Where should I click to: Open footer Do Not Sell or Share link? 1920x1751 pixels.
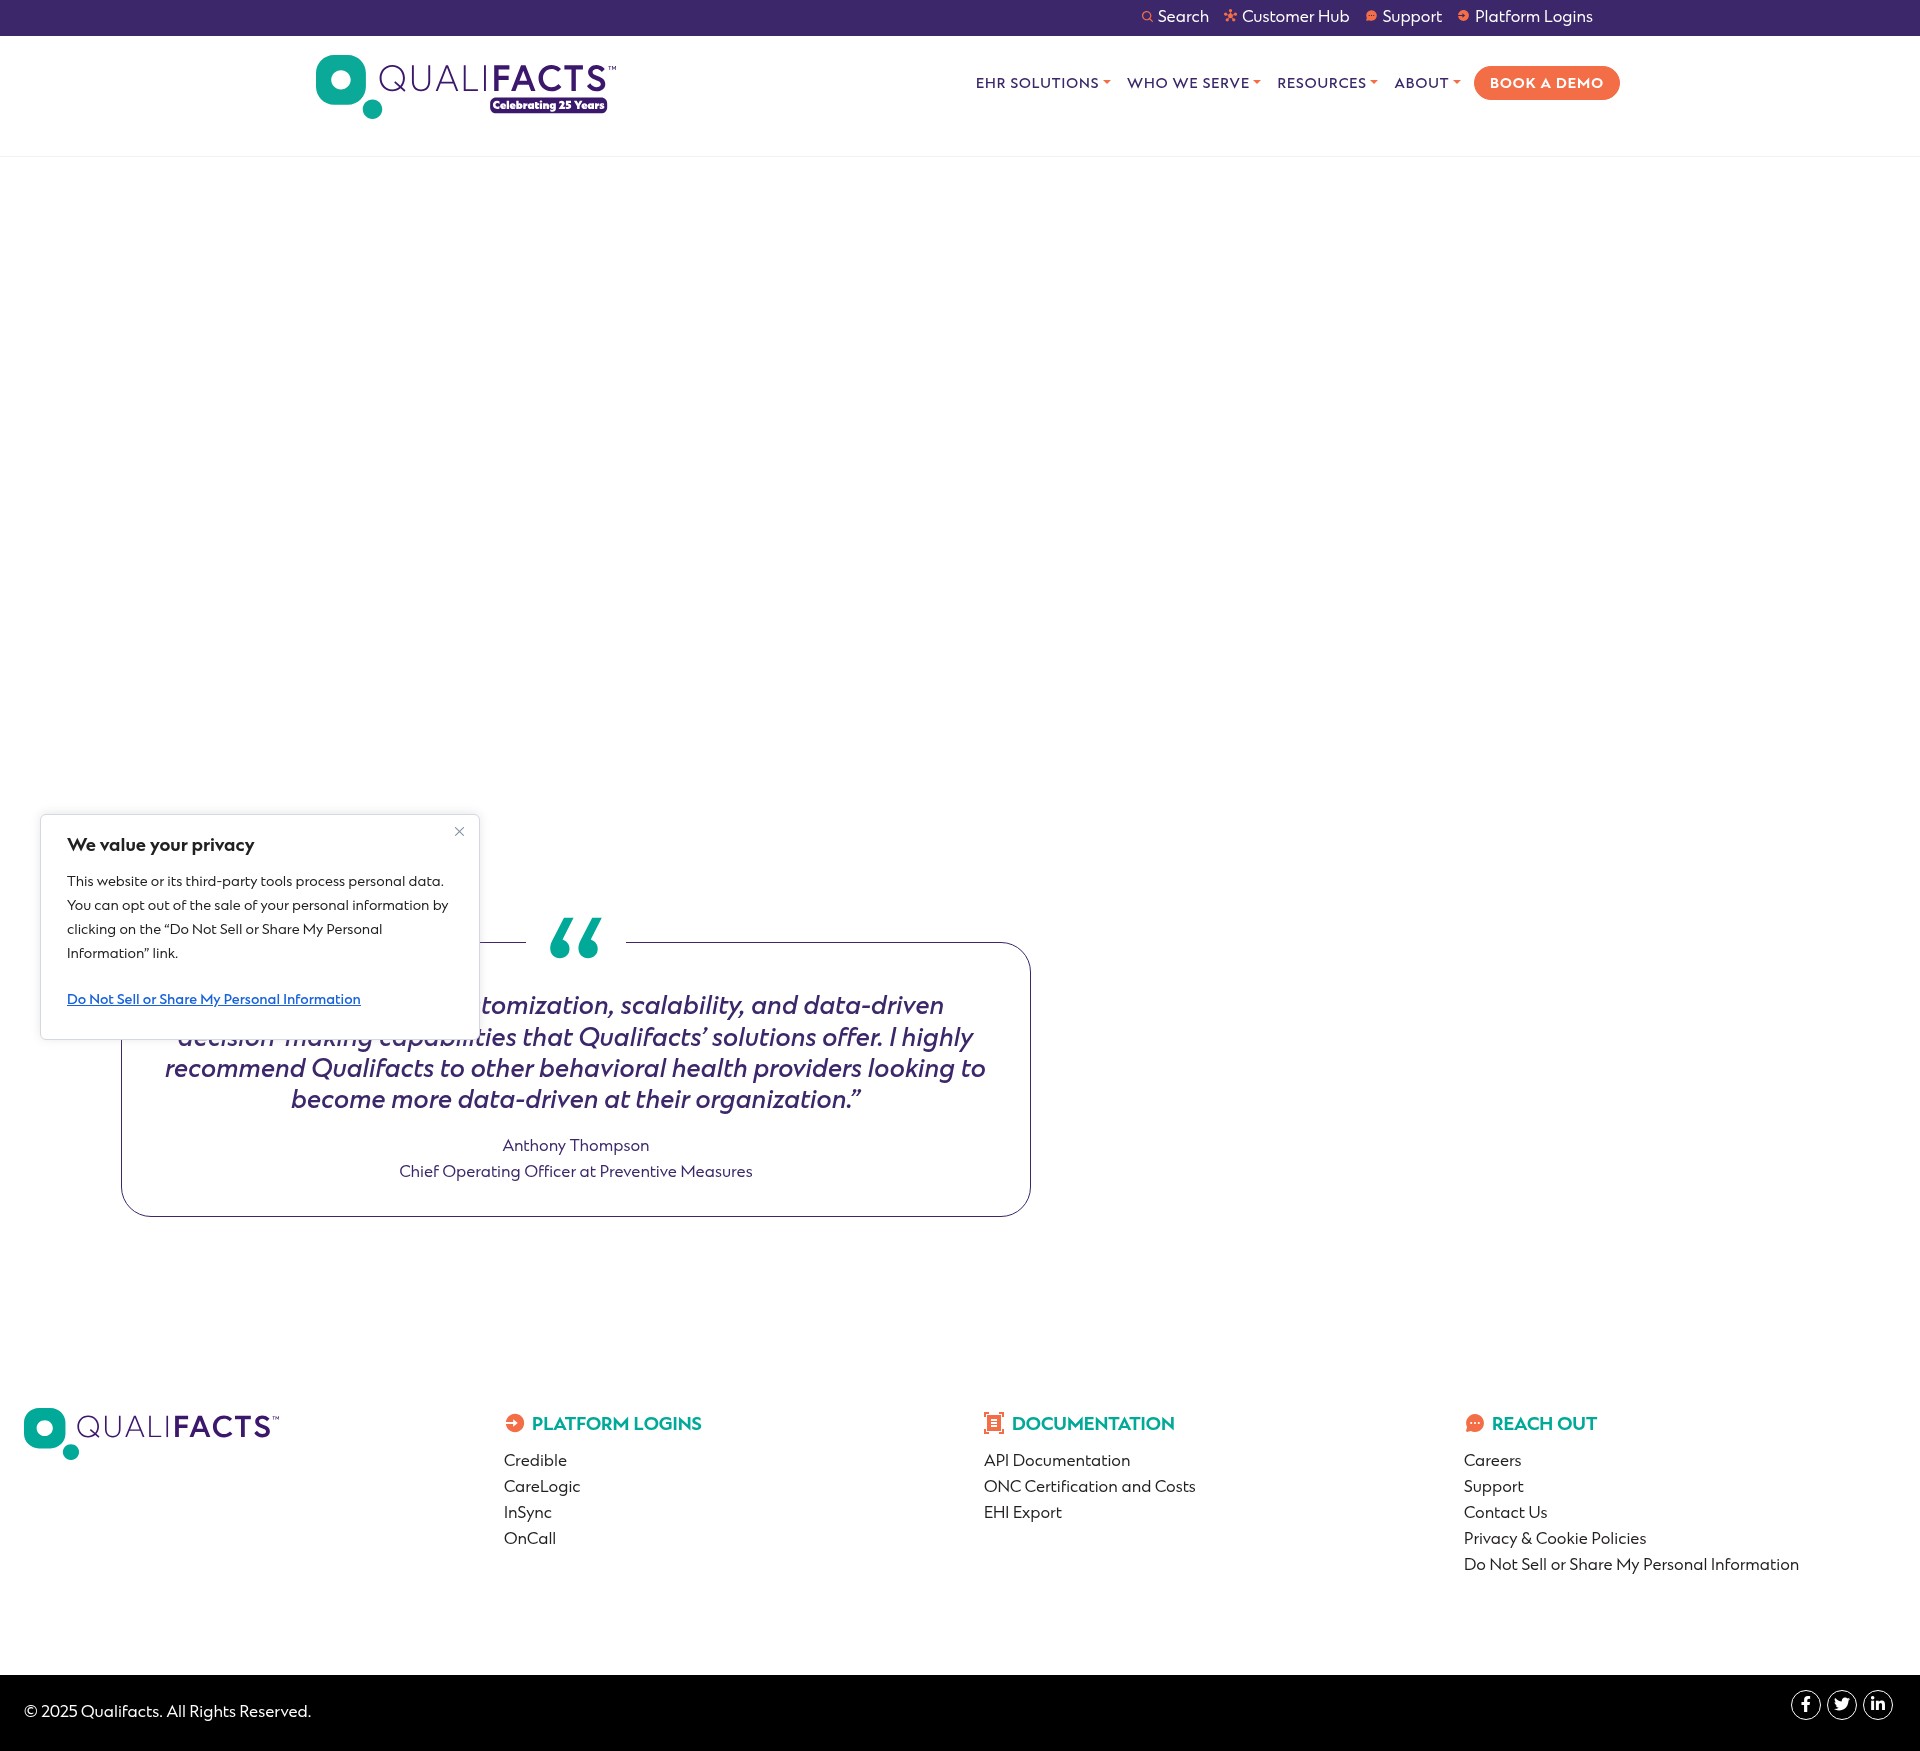point(1630,1564)
